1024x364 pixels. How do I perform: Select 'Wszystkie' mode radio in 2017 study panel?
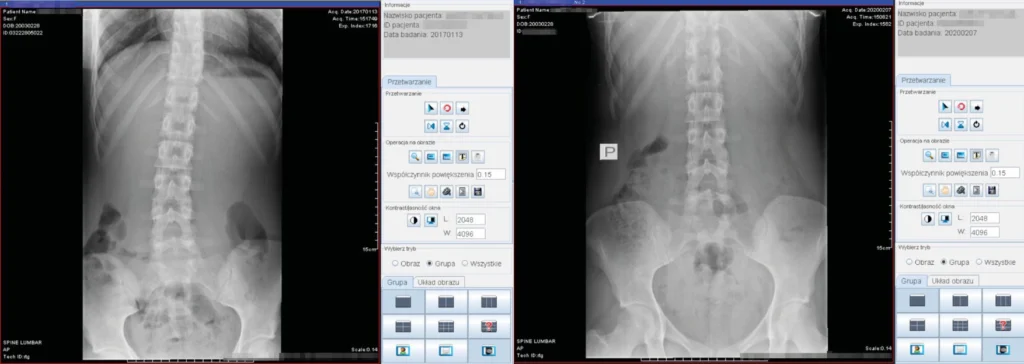465,263
